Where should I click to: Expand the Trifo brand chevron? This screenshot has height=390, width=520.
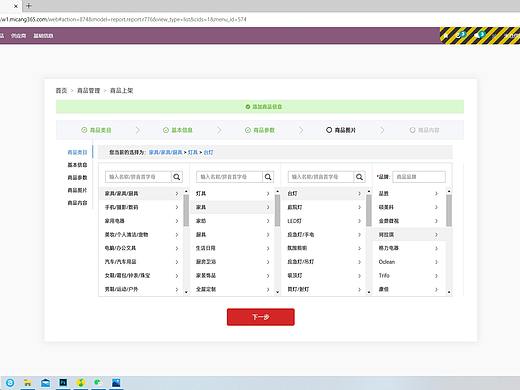tap(436, 276)
